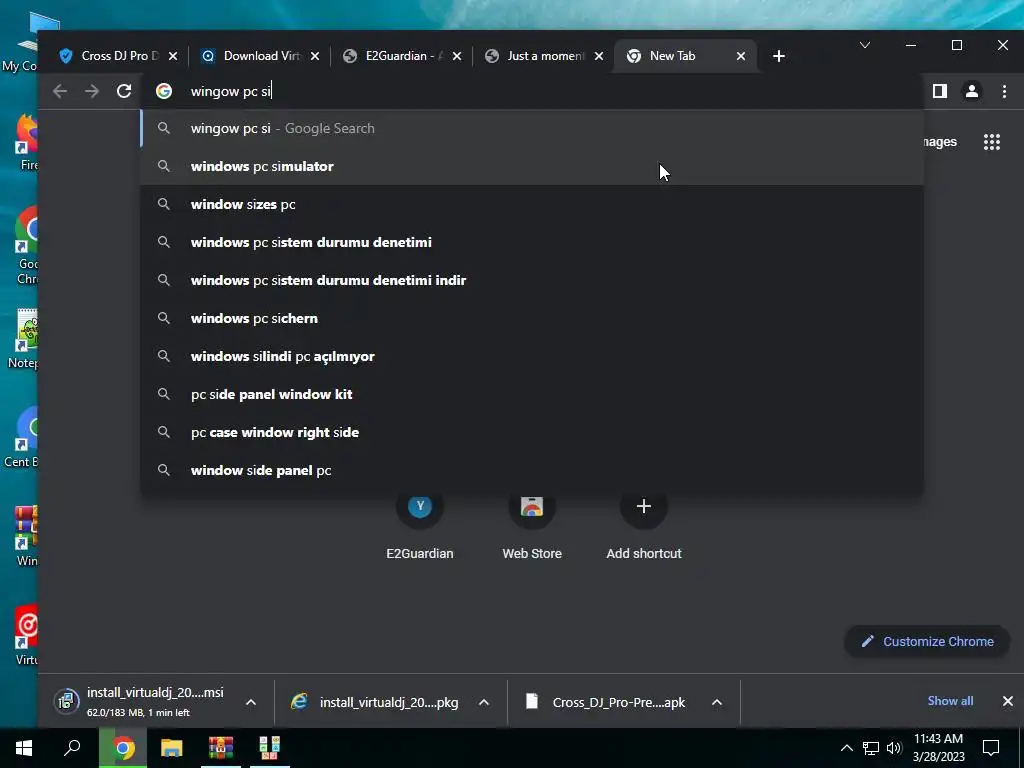The width and height of the screenshot is (1024, 768).
Task: Open WinRAR from the taskbar
Action: [x=221, y=748]
